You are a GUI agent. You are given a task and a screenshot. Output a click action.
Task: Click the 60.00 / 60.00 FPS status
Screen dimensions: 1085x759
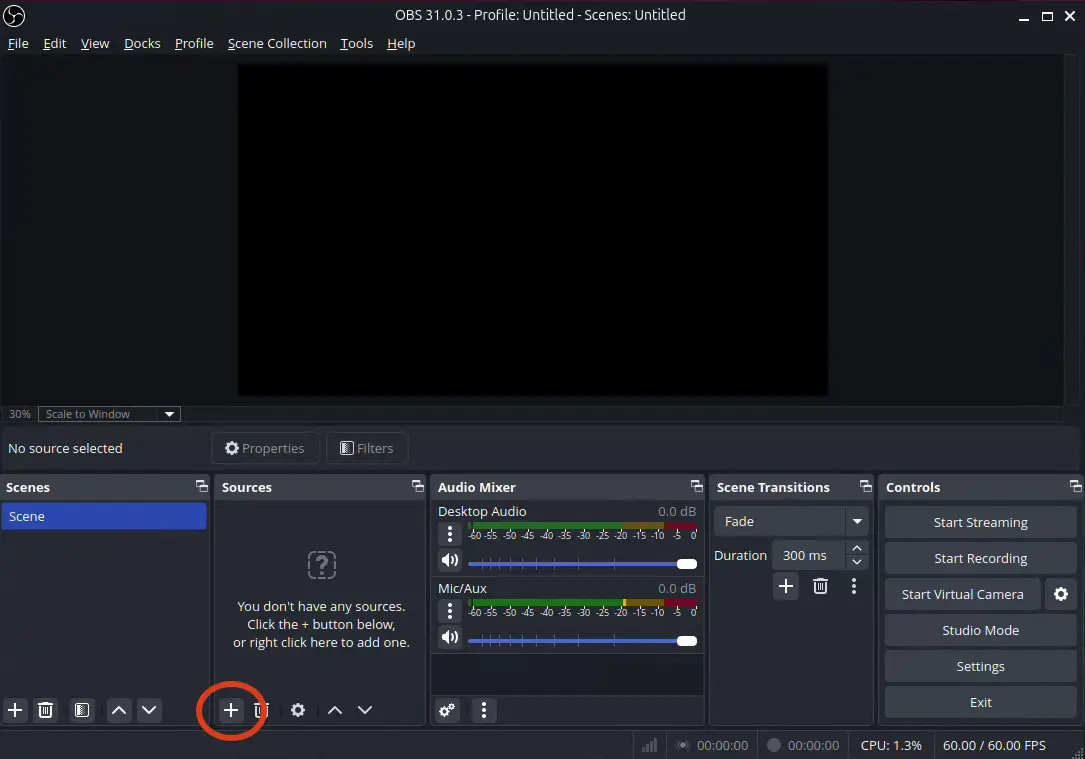994,745
